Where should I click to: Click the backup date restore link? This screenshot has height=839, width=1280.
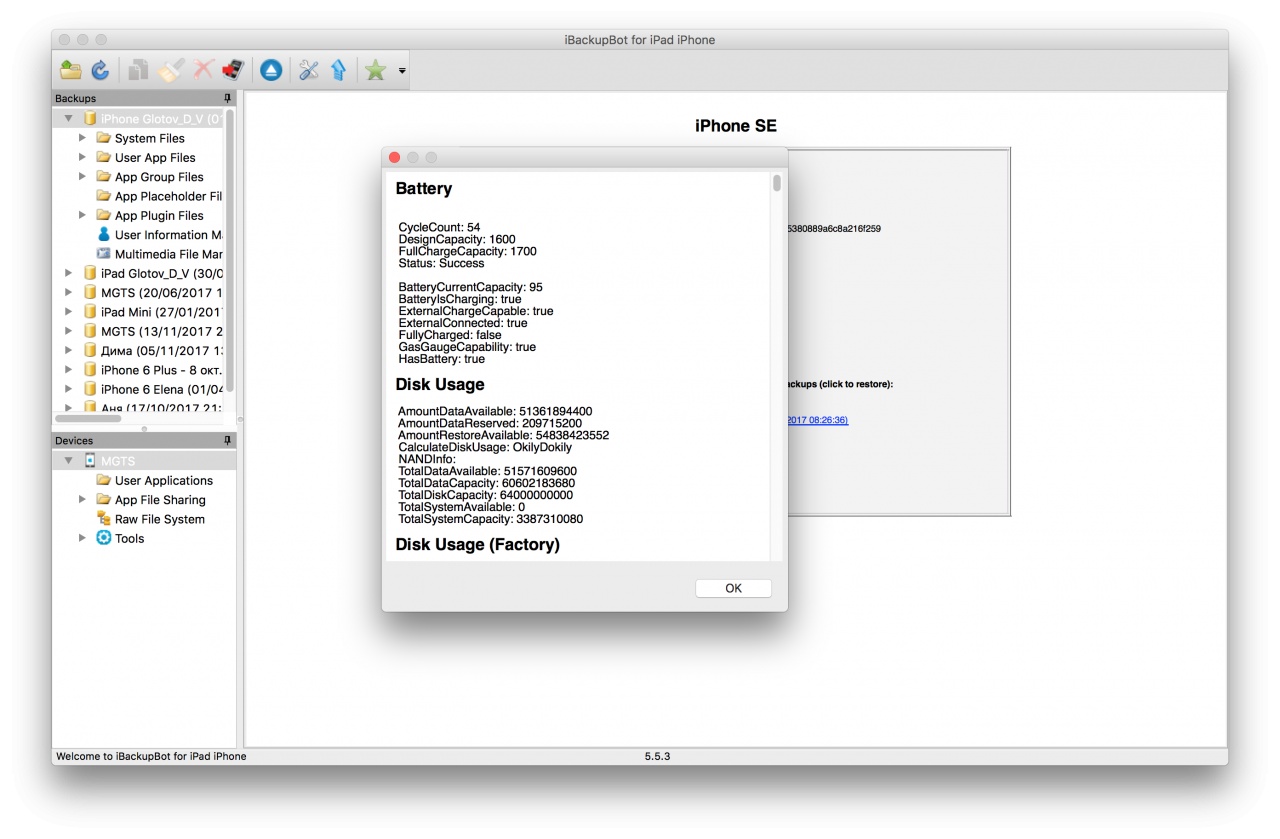[818, 420]
